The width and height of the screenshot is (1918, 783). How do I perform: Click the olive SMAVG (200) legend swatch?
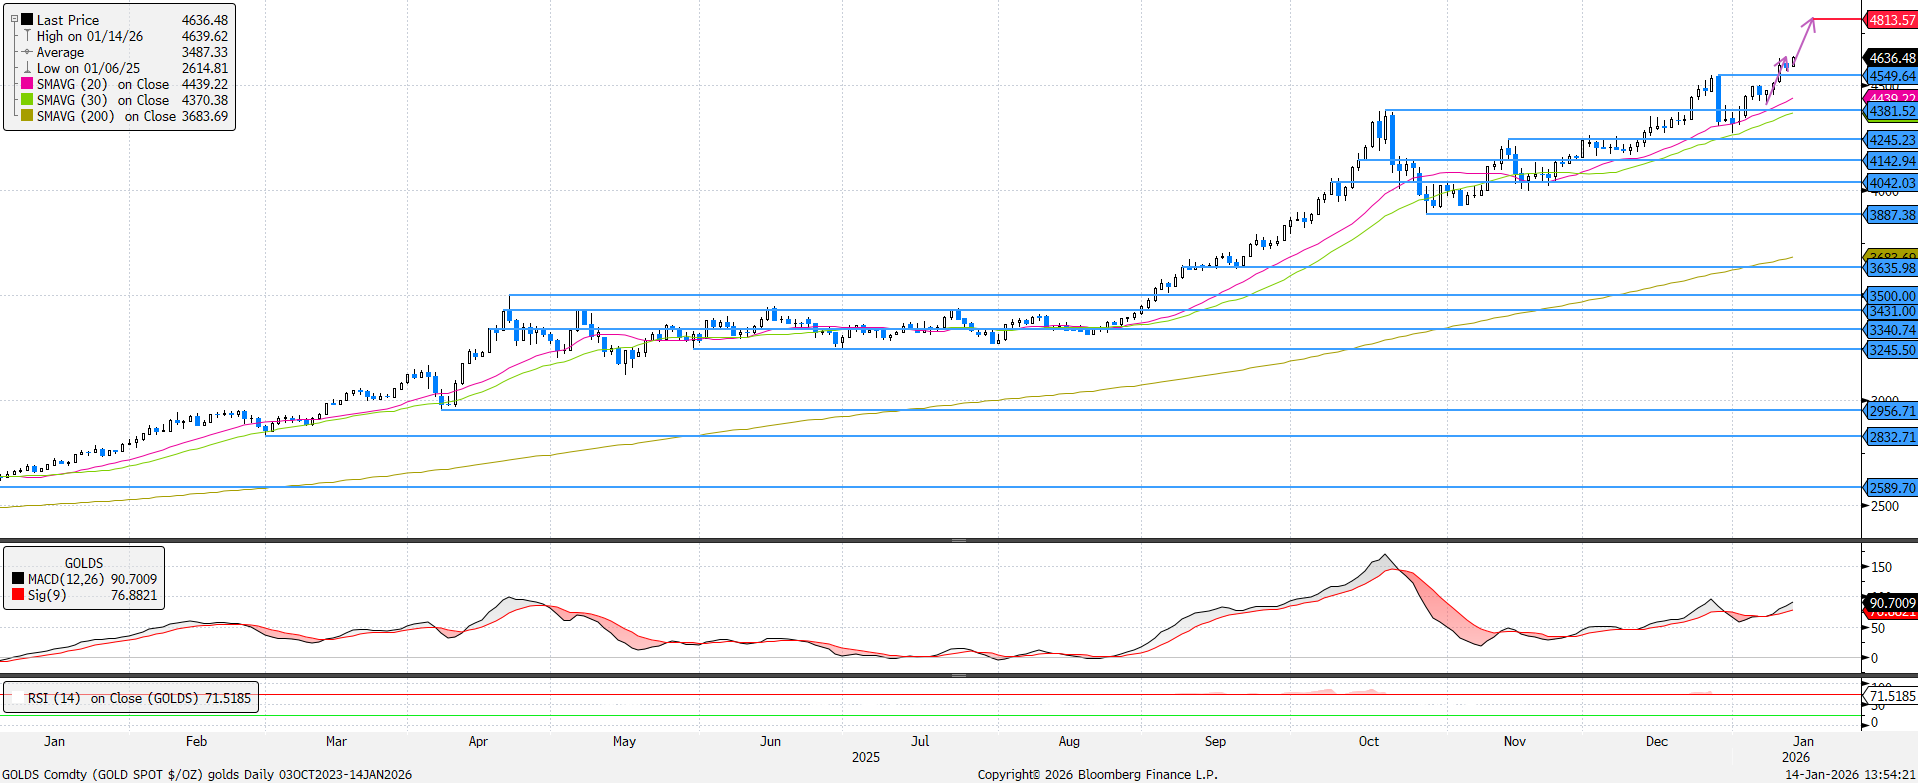click(x=27, y=116)
